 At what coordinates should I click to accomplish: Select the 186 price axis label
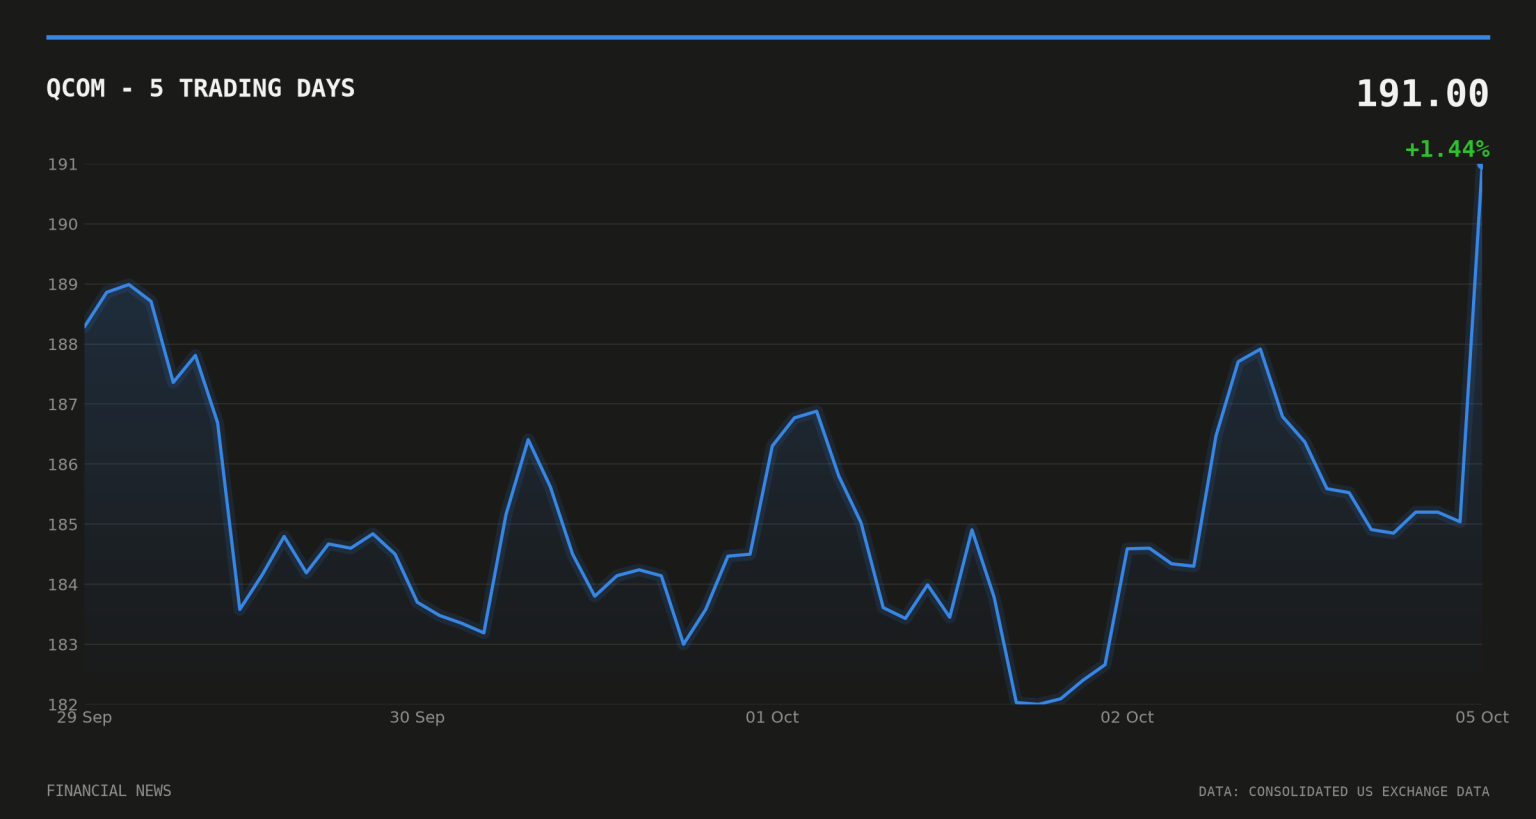coord(63,464)
